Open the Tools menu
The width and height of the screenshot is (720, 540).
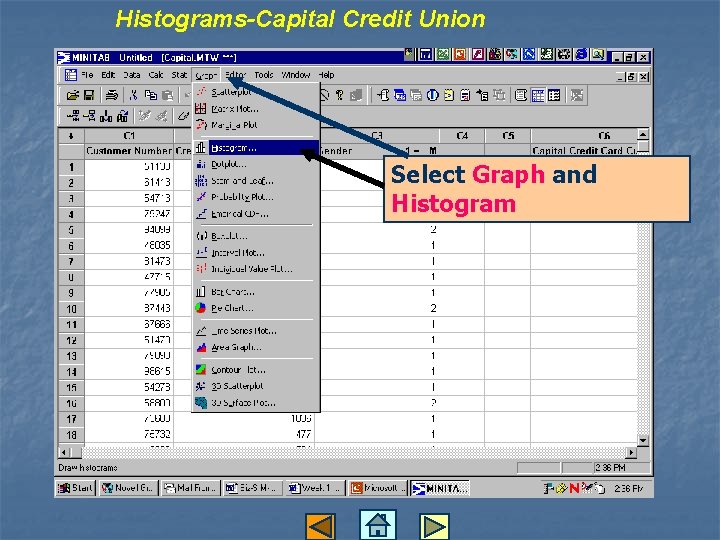[264, 75]
